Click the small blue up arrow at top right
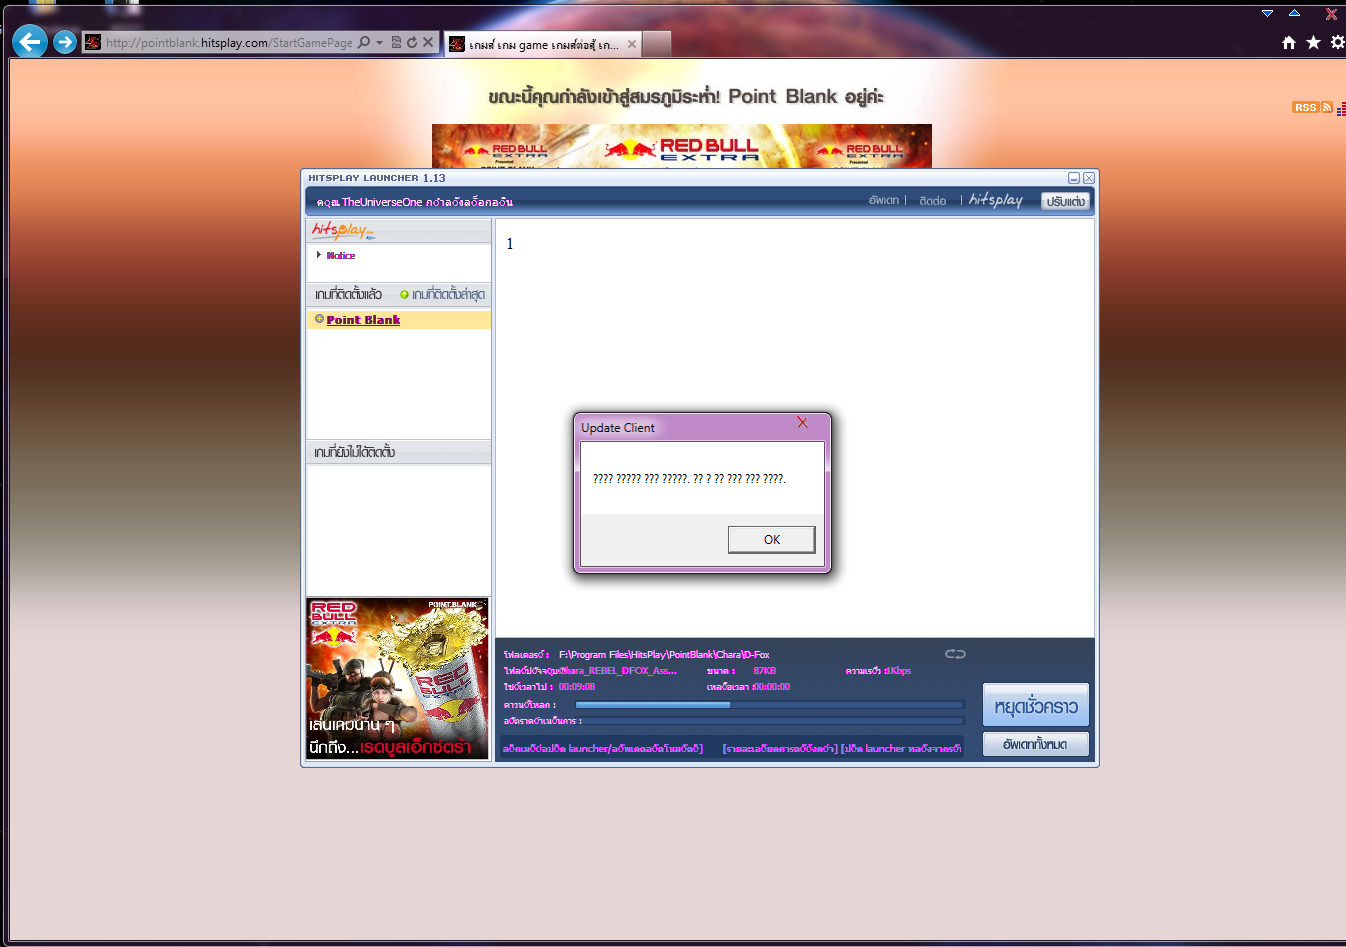 (1294, 13)
